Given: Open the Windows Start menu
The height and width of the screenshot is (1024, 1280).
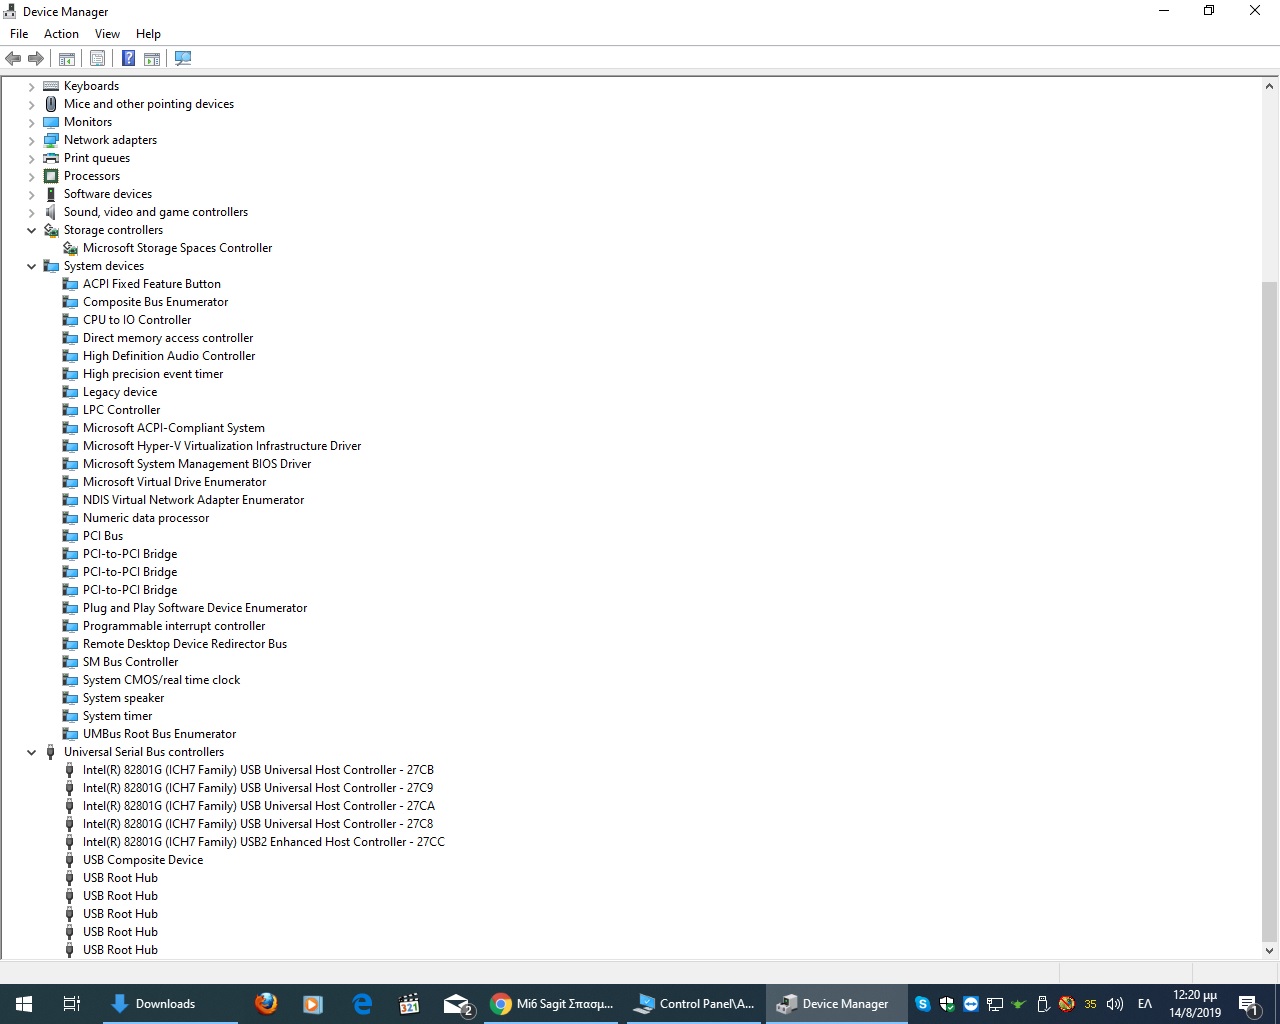Looking at the screenshot, I should click(24, 1004).
